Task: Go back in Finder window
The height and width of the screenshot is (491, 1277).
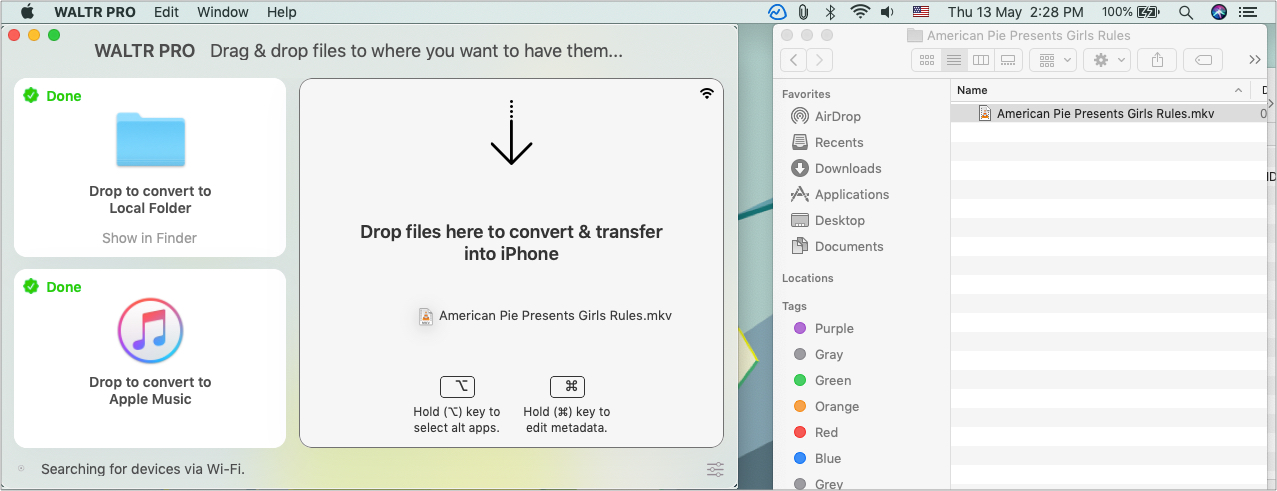Action: (793, 60)
